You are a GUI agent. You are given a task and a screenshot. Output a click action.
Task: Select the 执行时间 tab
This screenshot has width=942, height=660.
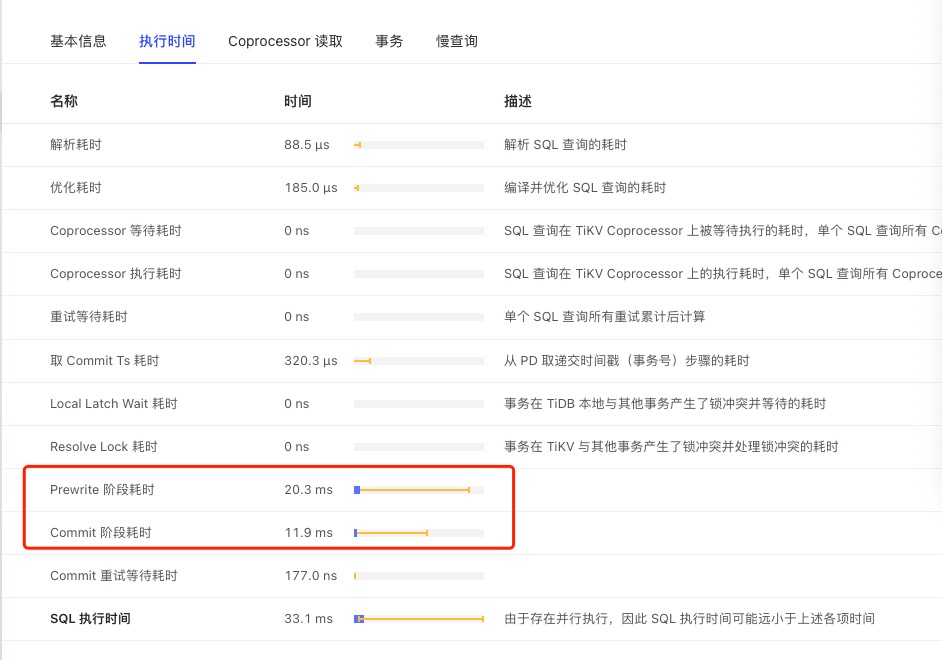(167, 41)
